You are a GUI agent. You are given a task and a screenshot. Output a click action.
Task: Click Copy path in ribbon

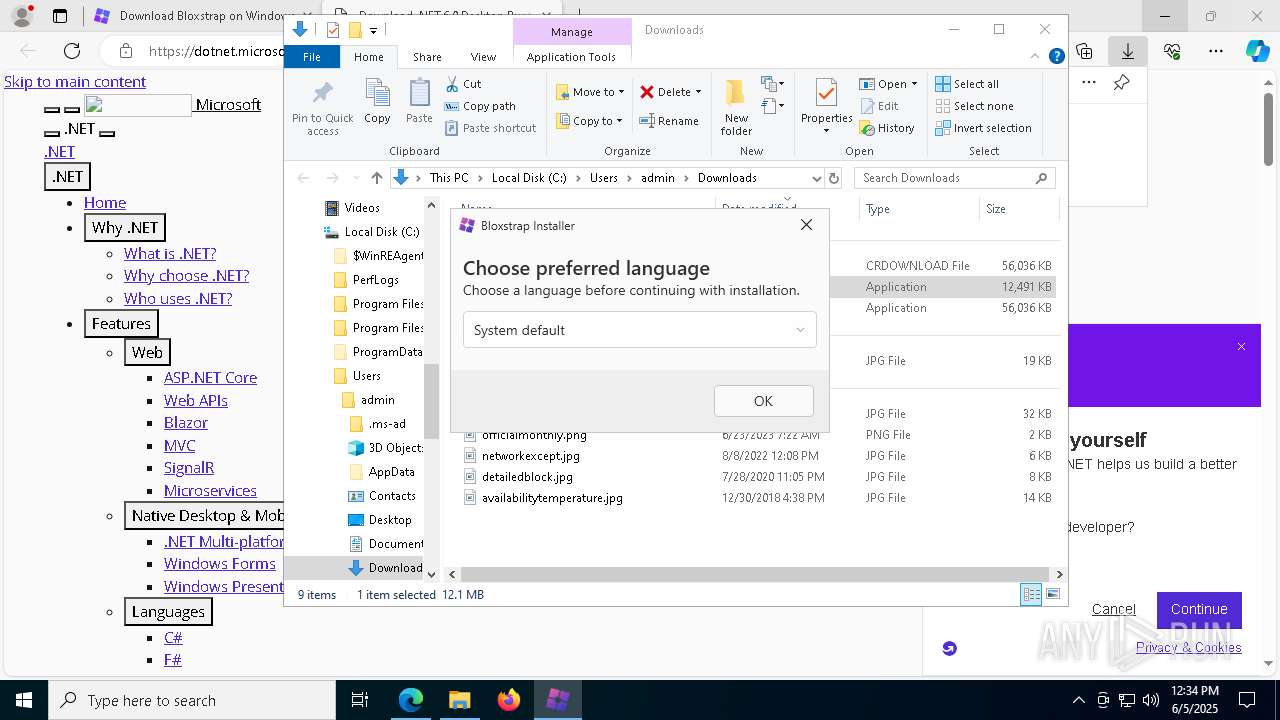click(480, 106)
